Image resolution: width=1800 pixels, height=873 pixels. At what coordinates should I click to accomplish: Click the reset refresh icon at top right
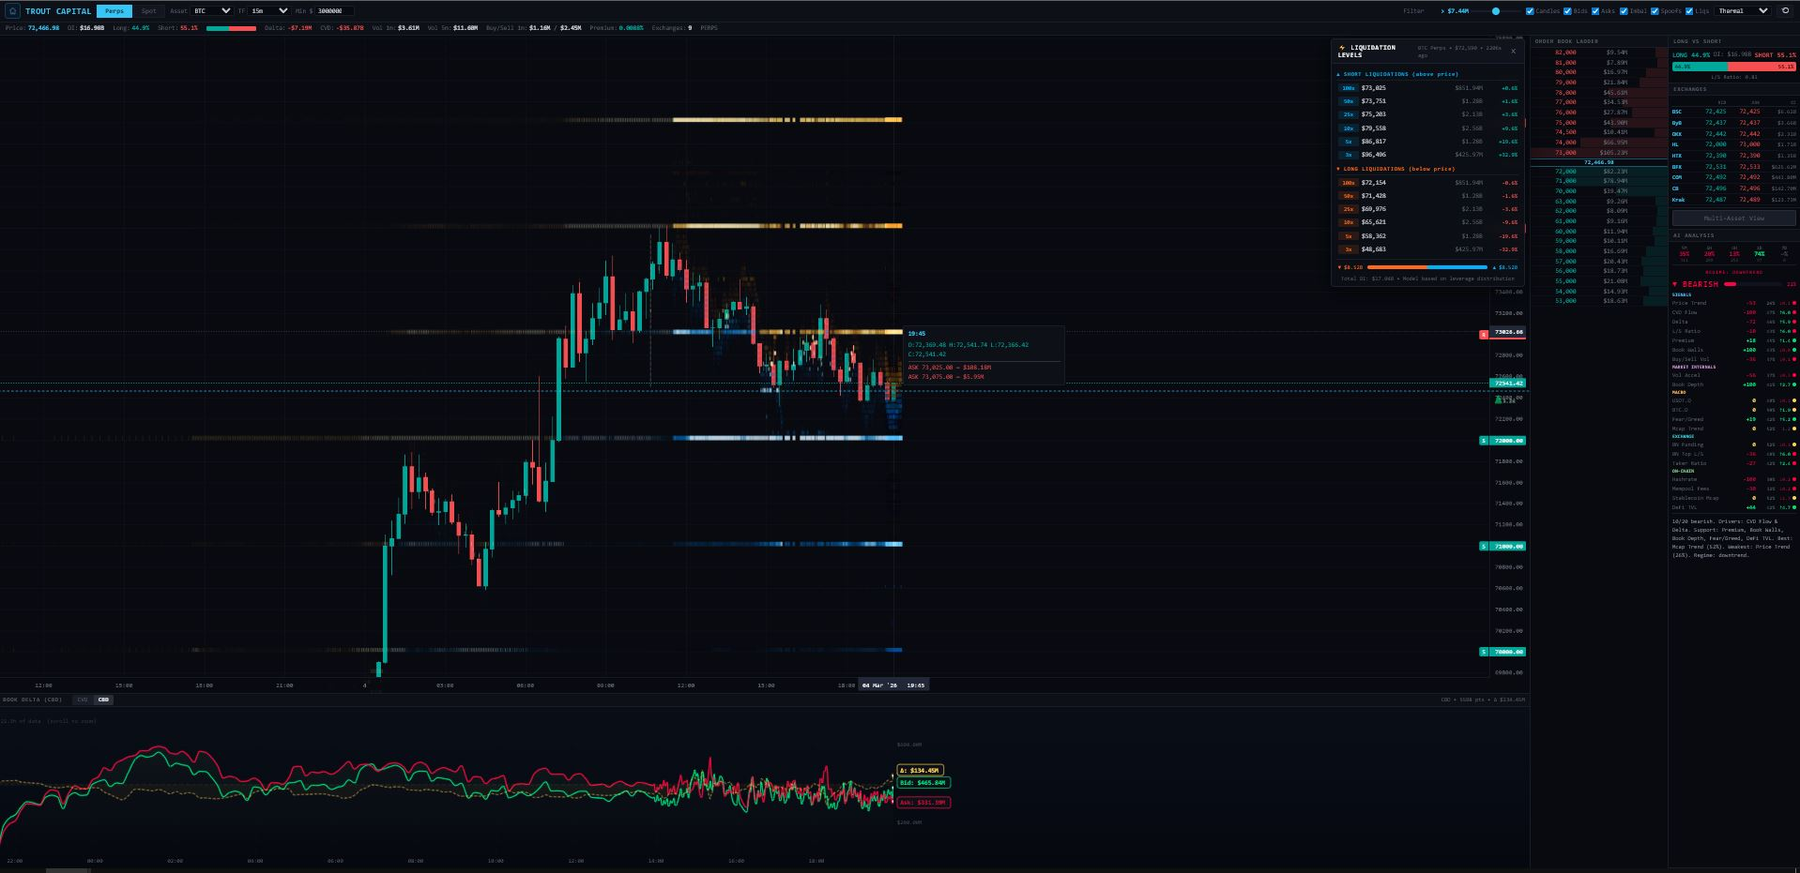pos(1785,11)
